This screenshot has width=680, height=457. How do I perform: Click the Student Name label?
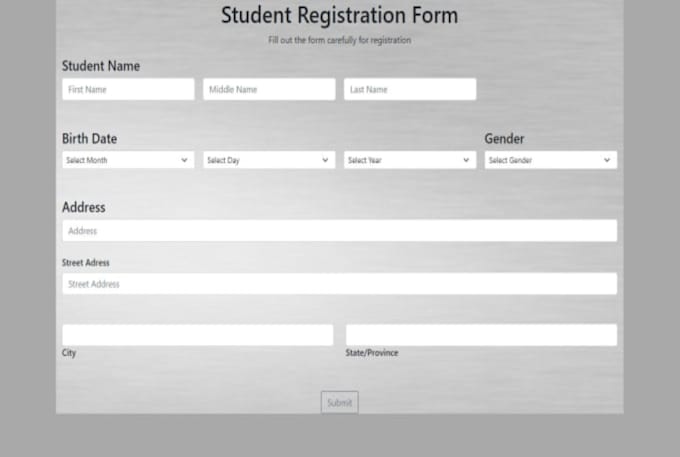pos(101,66)
